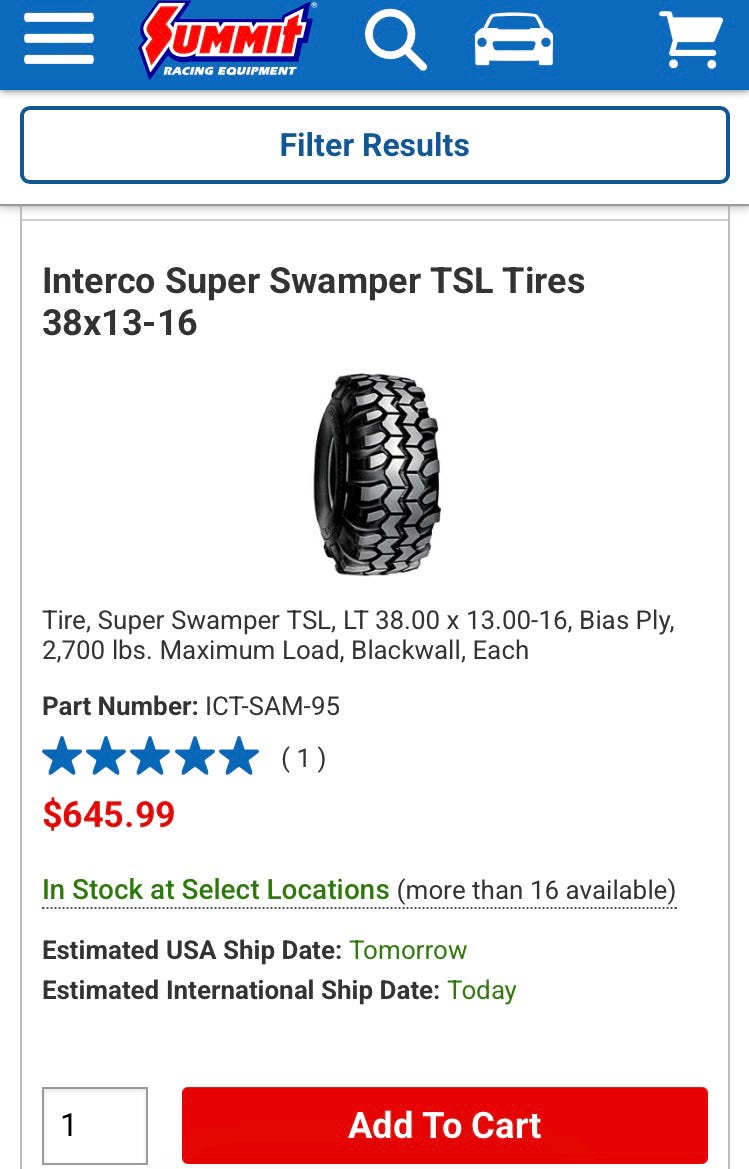749x1169 pixels.
Task: Click the tire description text
Action: point(358,635)
